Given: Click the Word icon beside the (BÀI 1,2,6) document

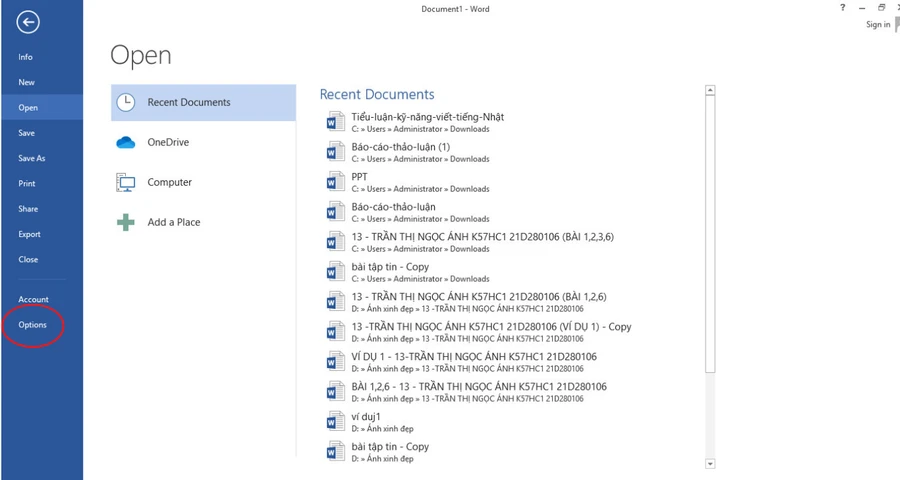Looking at the screenshot, I should (335, 301).
